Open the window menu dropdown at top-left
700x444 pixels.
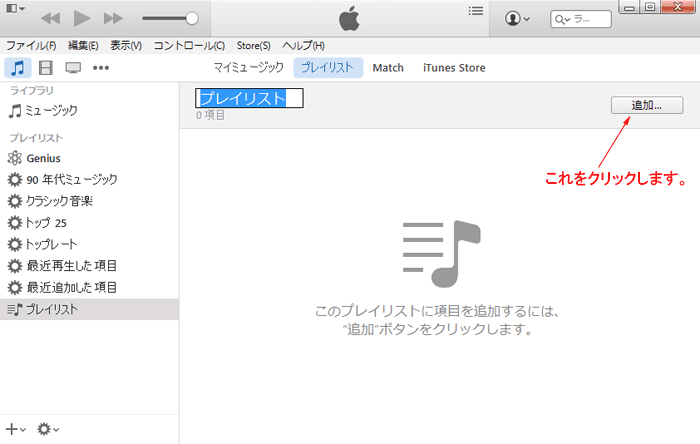pyautogui.click(x=15, y=8)
